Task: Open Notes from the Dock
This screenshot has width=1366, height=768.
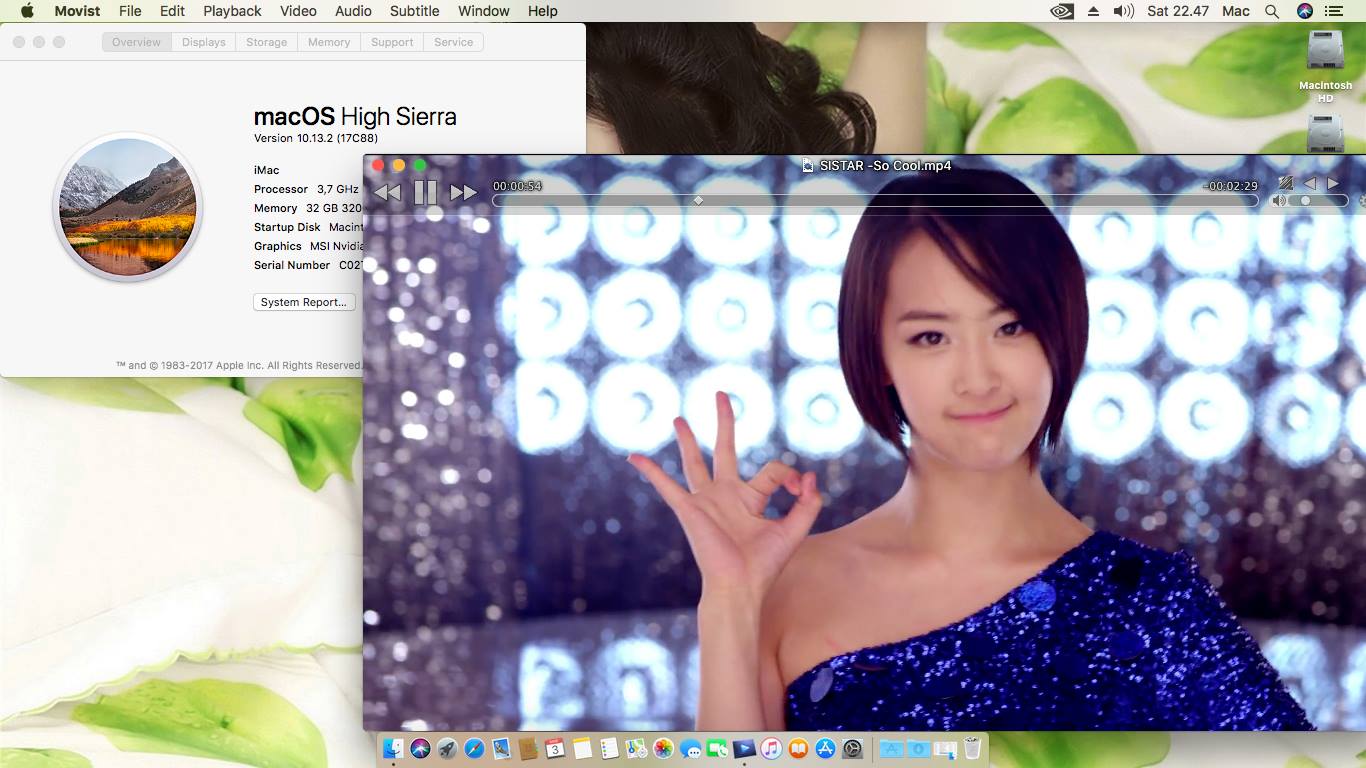Action: (x=582, y=748)
